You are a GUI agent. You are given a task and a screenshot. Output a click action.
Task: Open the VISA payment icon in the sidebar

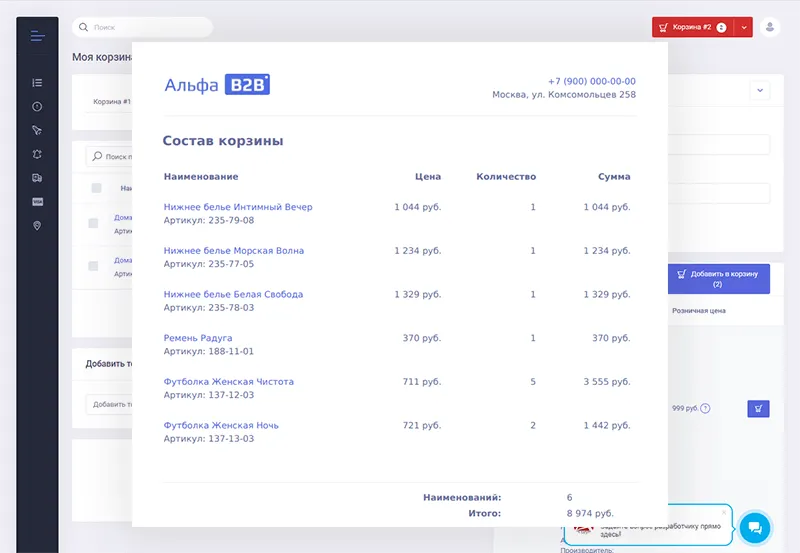click(37, 202)
